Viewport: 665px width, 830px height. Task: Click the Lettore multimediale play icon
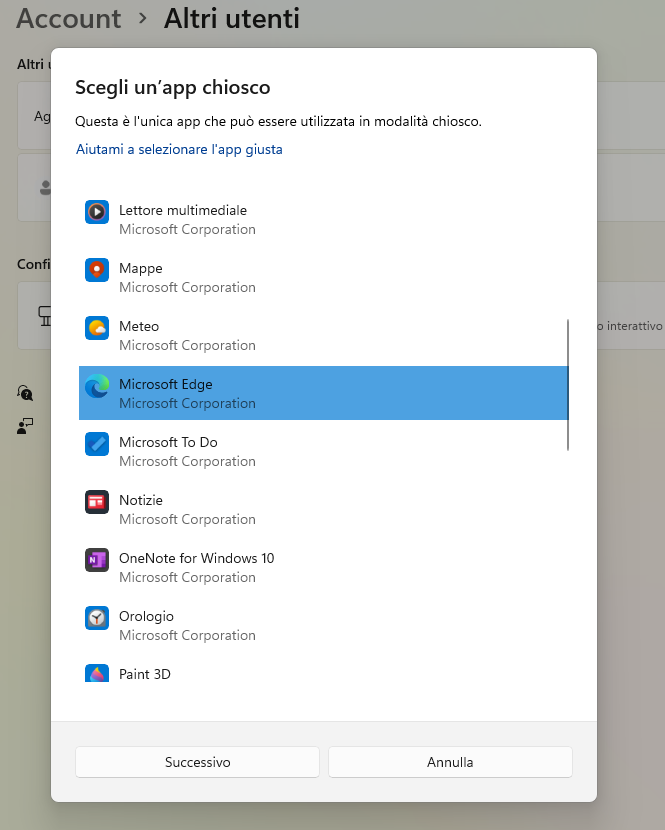[97, 211]
